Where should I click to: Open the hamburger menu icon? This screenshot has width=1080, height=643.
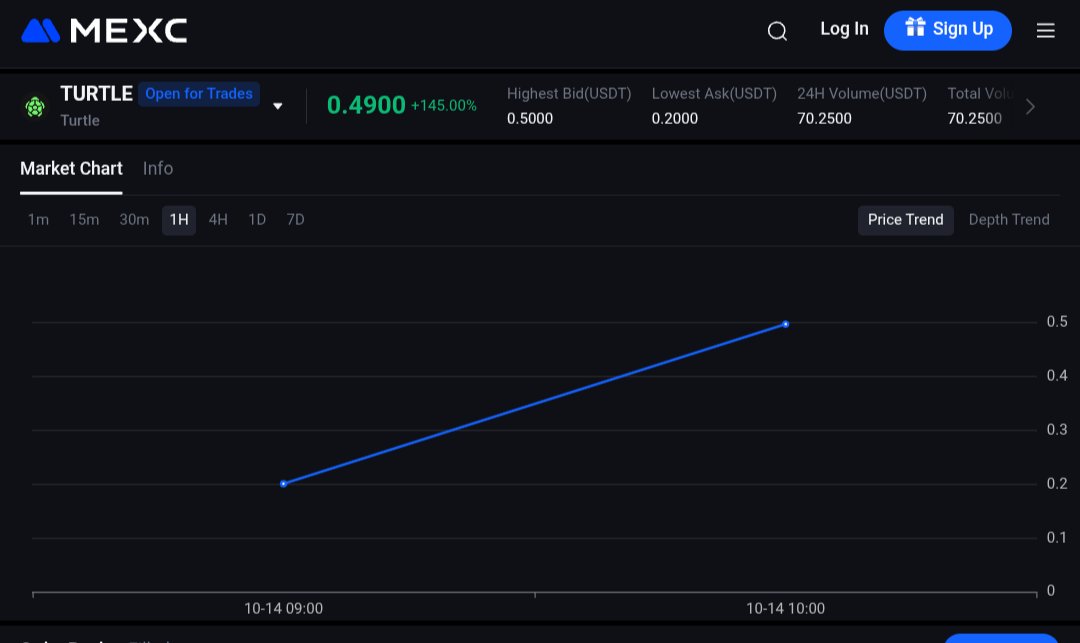point(1046,31)
